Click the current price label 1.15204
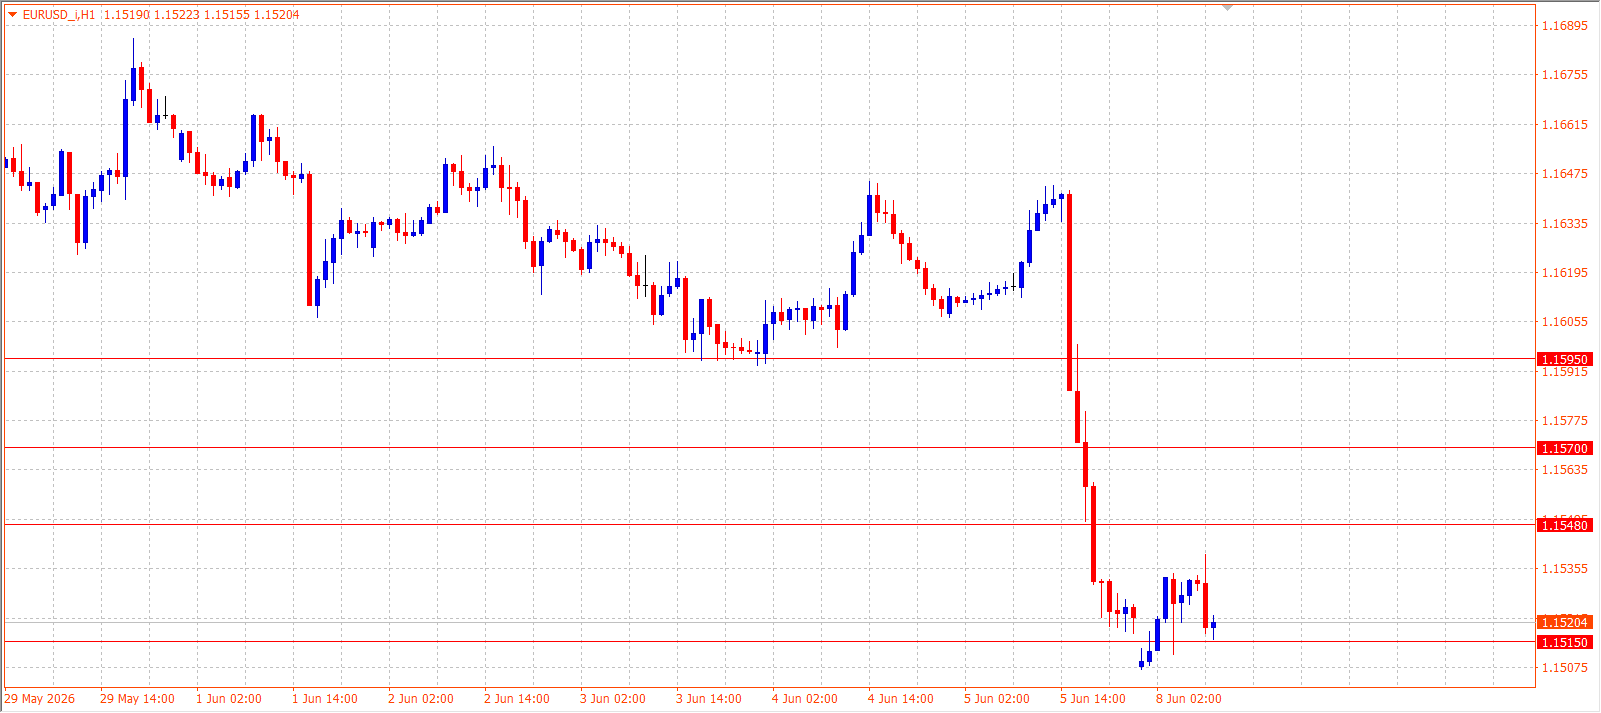 coord(1564,622)
